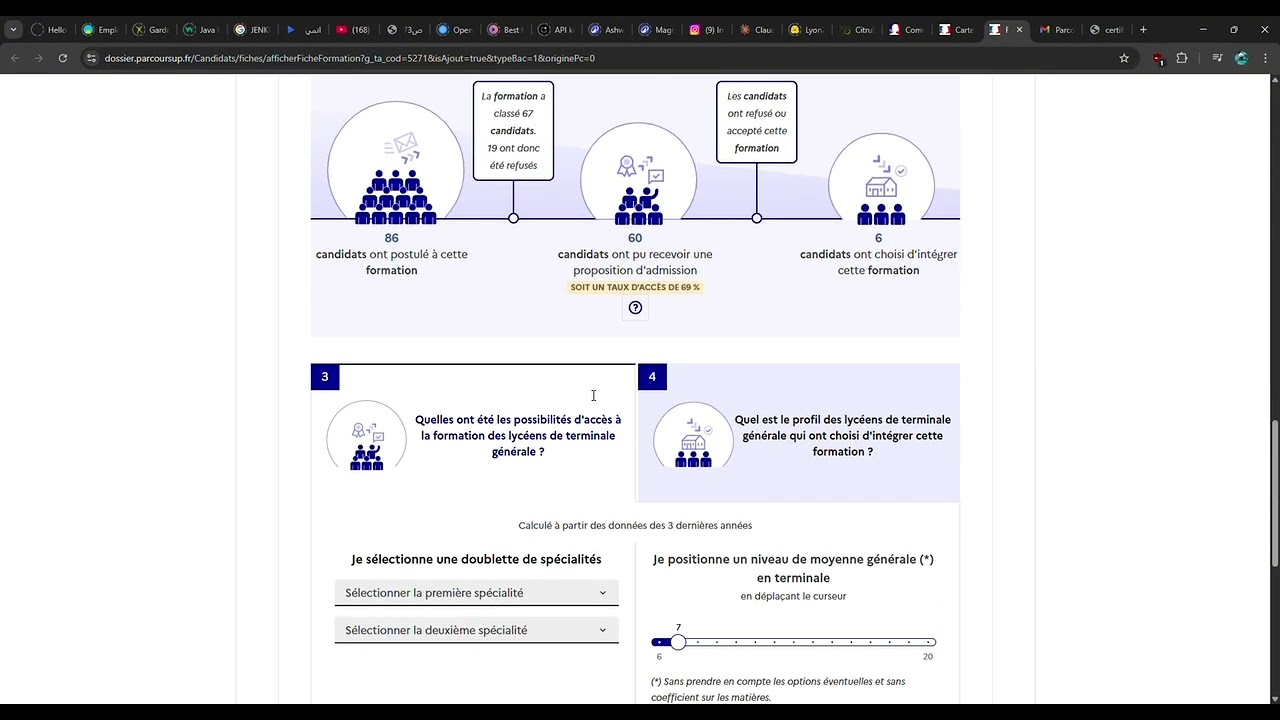Switch to the JENK tab
This screenshot has width=1280, height=720.
click(x=252, y=30)
